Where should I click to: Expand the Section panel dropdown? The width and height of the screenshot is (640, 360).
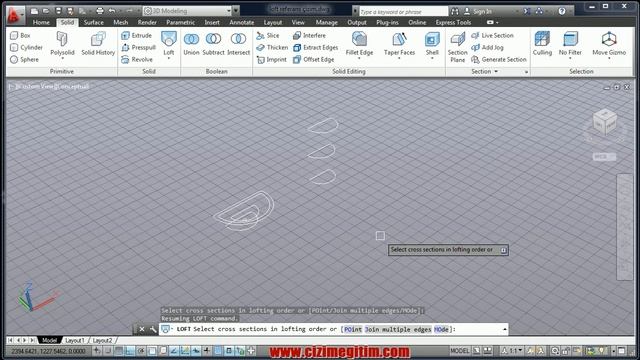click(x=484, y=71)
